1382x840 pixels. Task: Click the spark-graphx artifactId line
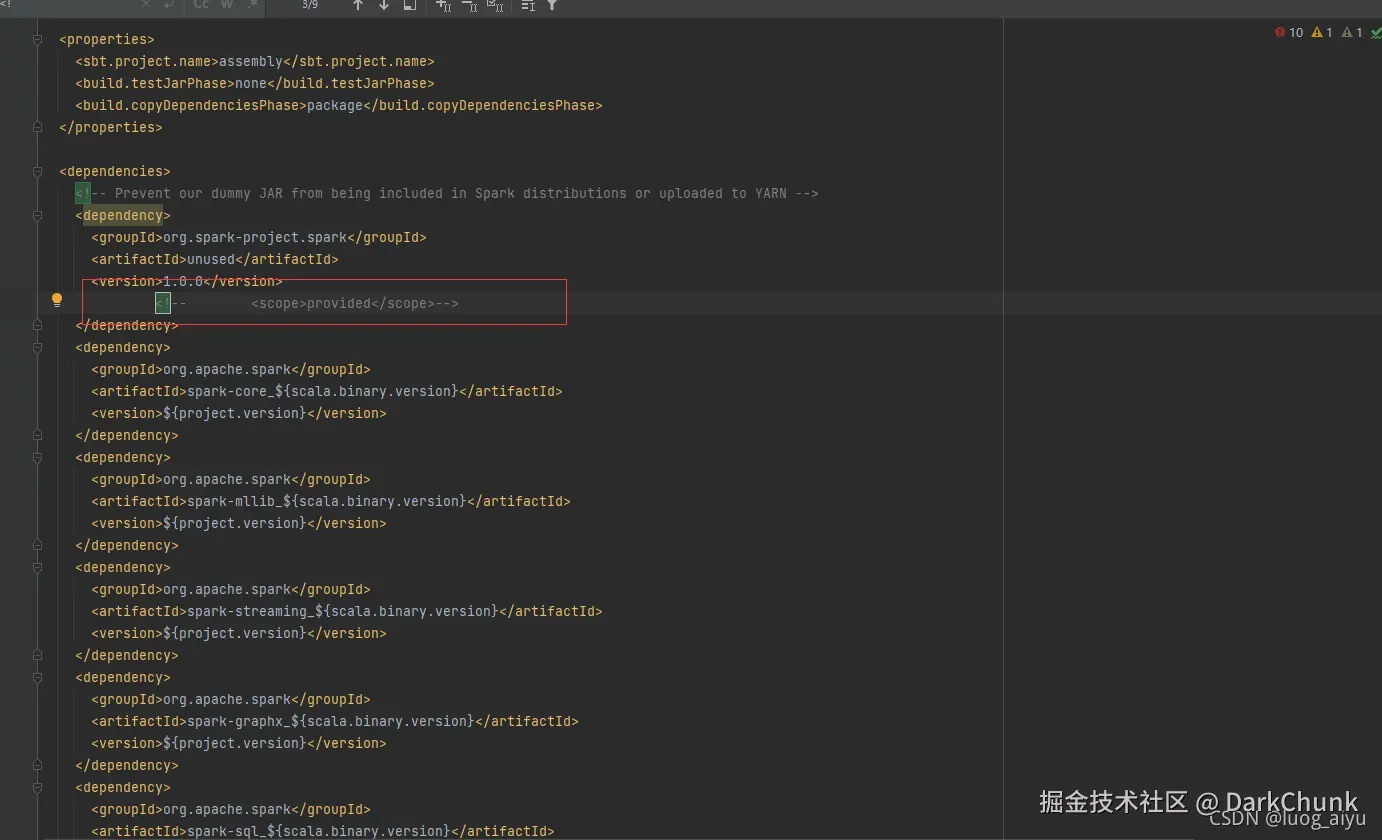[x=335, y=721]
